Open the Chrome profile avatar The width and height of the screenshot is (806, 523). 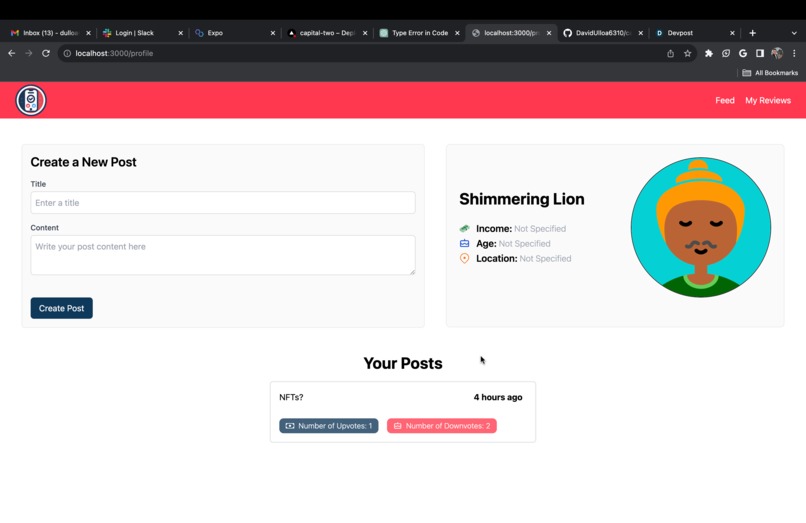point(777,53)
